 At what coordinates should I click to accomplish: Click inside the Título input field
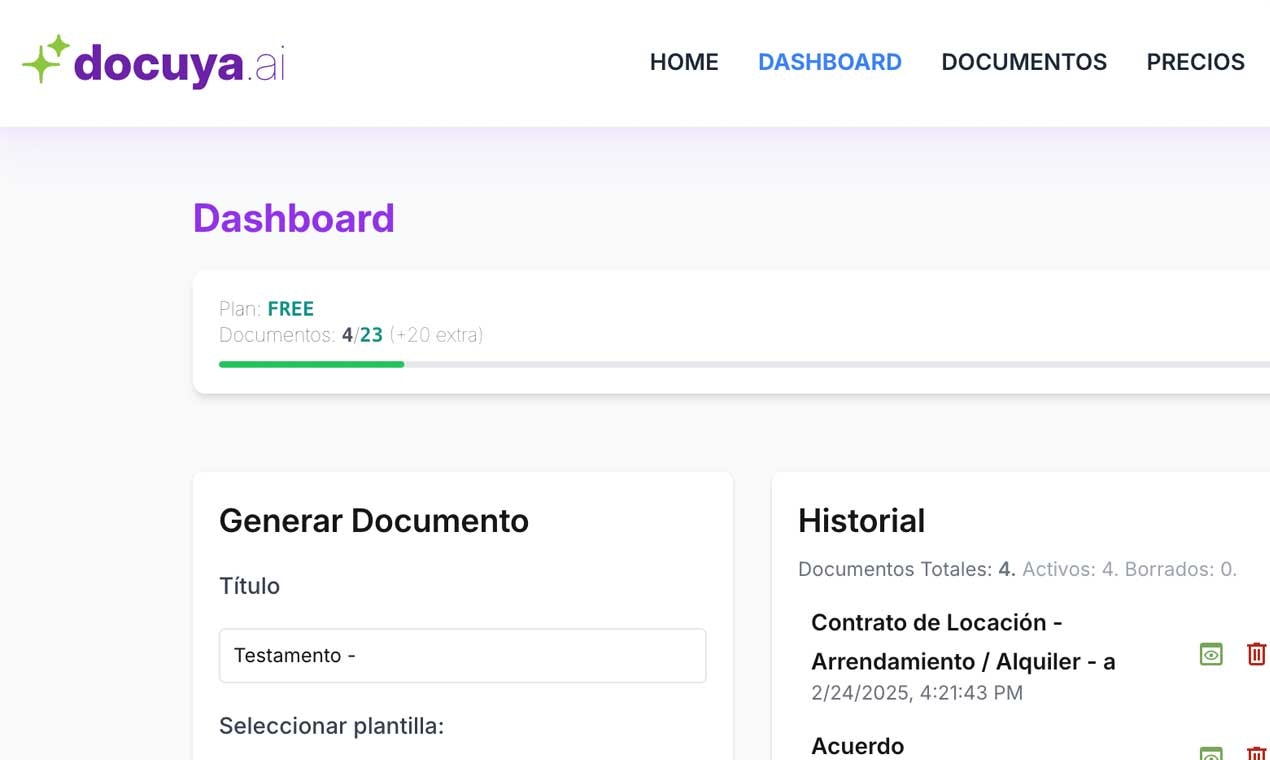[x=462, y=655]
